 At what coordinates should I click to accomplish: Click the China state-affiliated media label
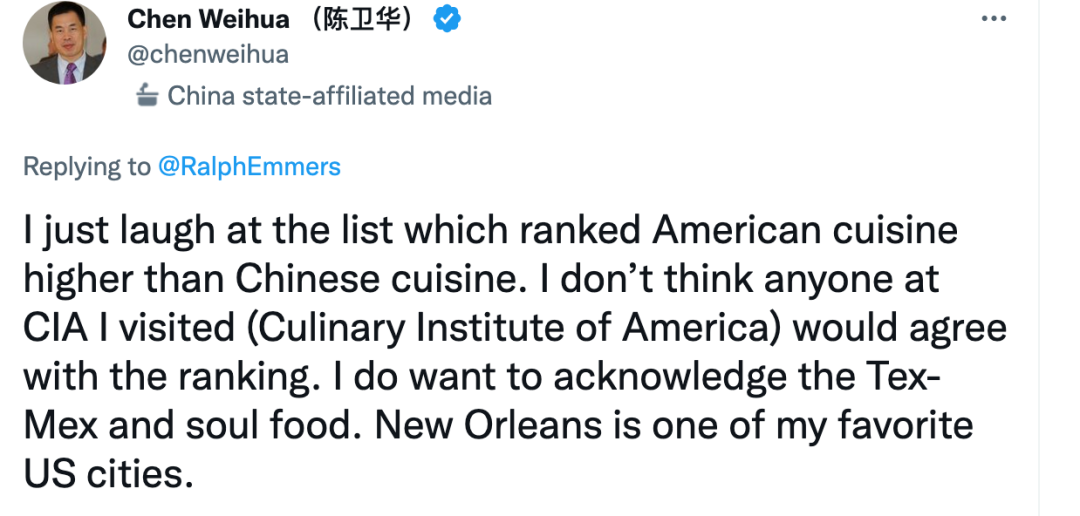coord(330,96)
